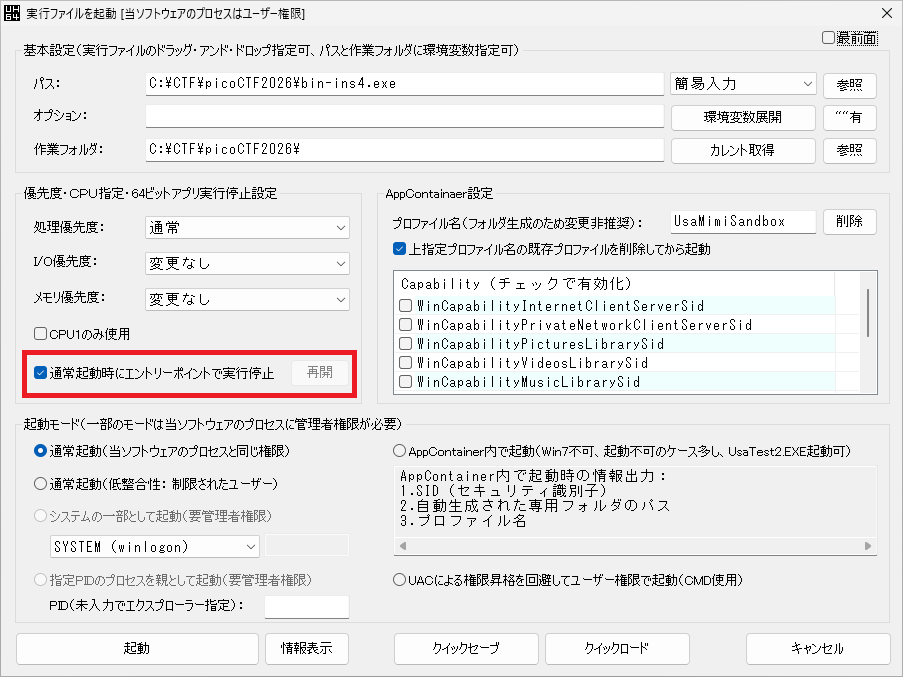This screenshot has height=677, width=903.
Task: Enable the CPU1のみ使用 checkbox
Action: (x=41, y=334)
